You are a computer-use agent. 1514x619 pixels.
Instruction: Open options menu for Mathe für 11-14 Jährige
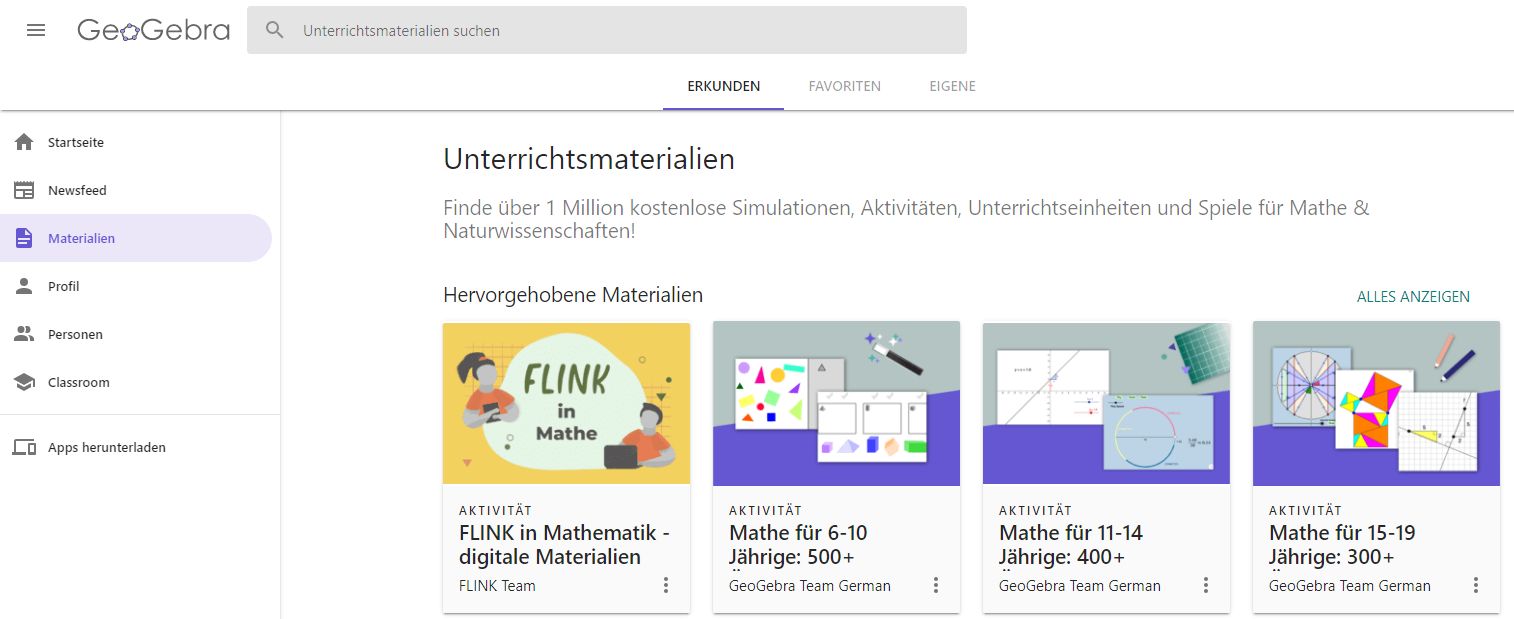click(x=1206, y=585)
